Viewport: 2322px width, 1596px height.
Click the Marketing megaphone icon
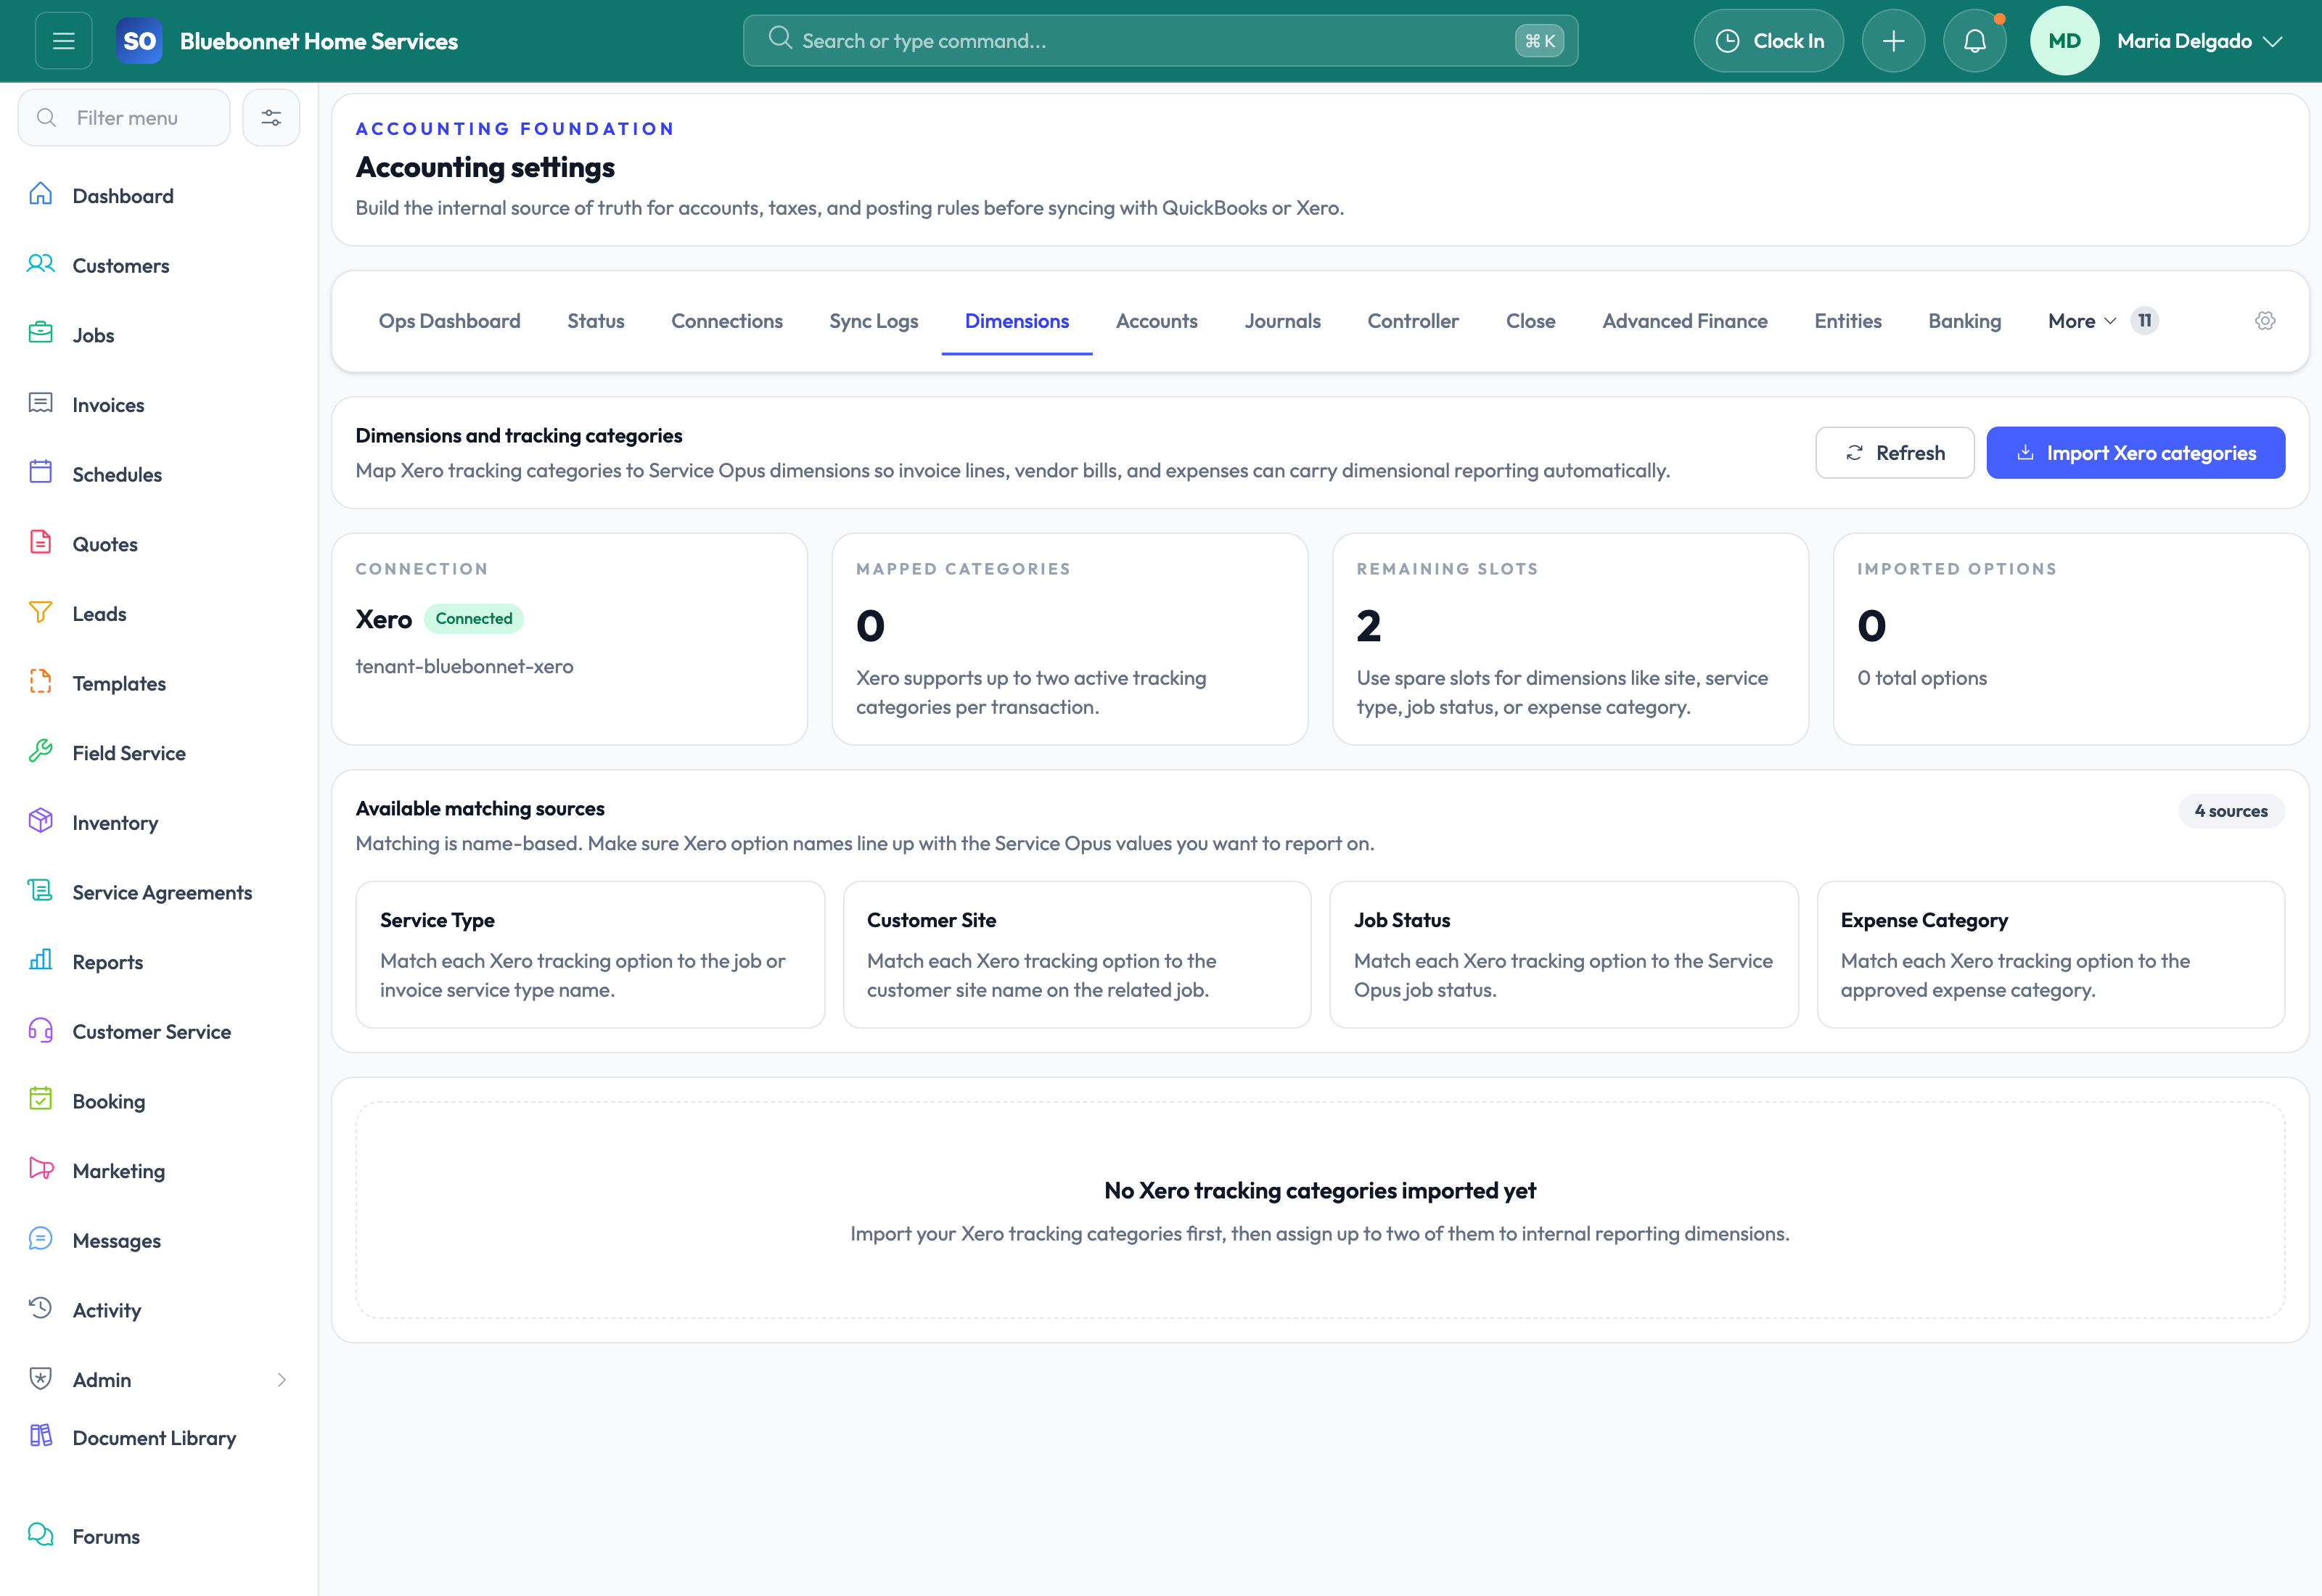point(41,1169)
